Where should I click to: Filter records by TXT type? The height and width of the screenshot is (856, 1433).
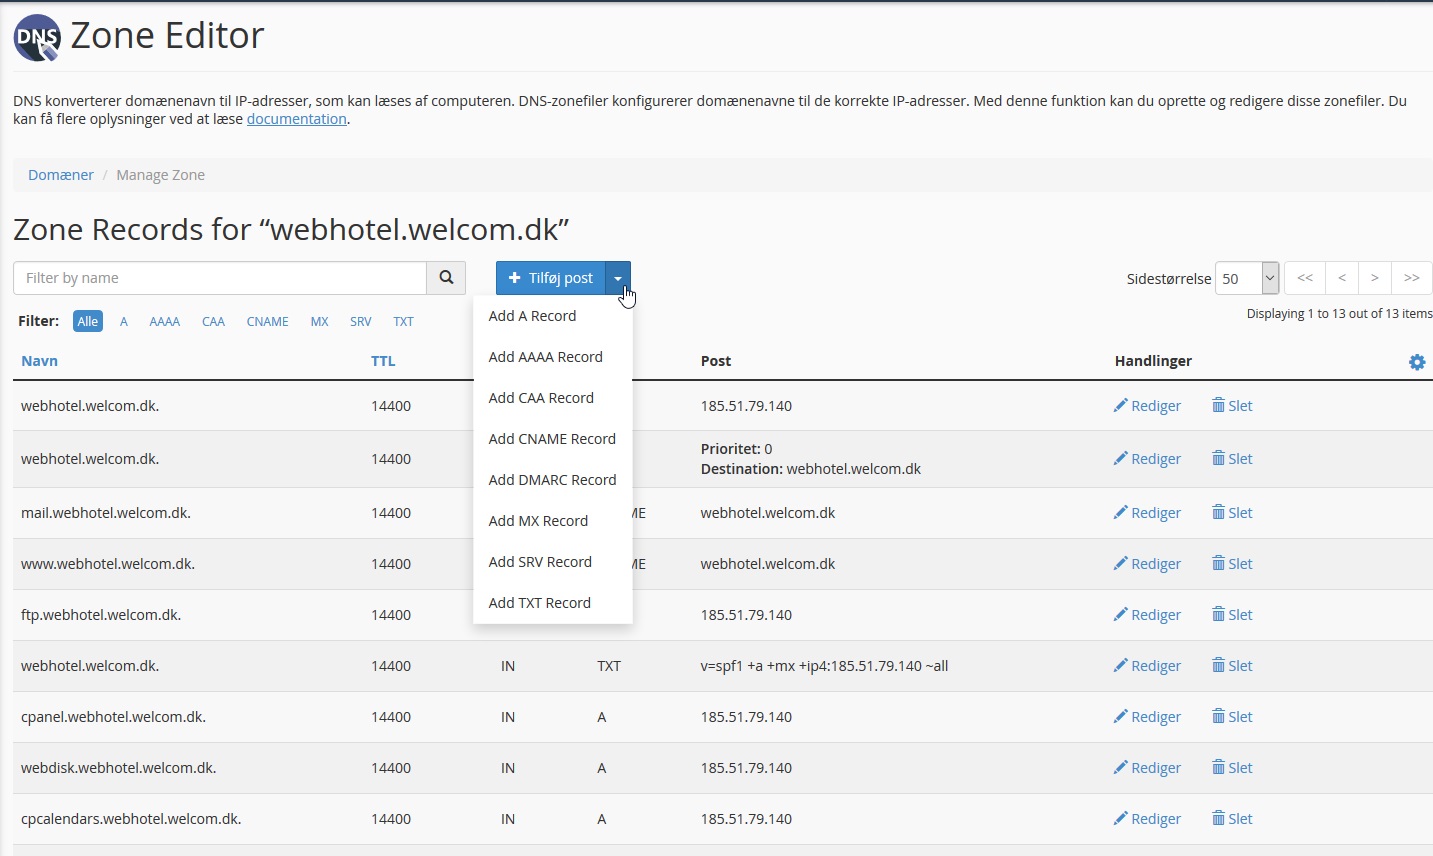(403, 321)
